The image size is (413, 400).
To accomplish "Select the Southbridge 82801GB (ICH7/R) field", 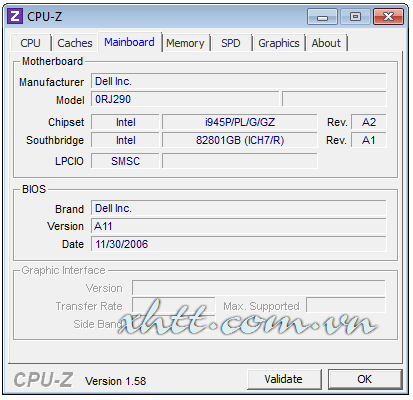I will [240, 140].
